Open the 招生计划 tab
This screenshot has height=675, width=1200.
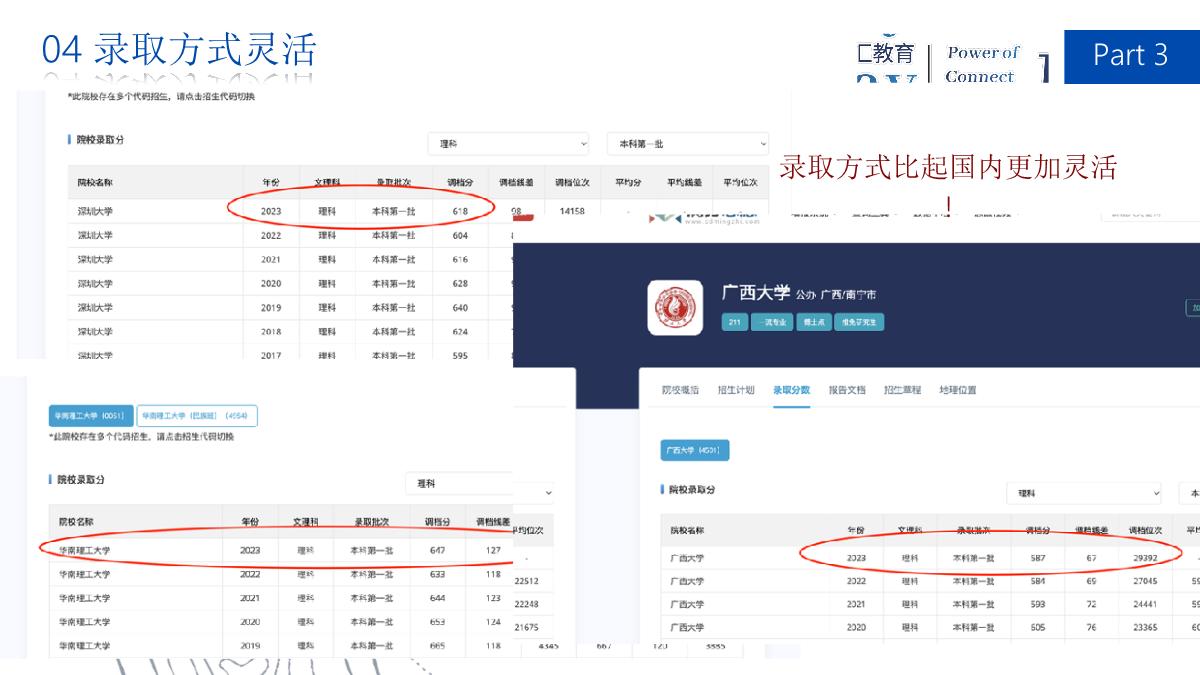tap(736, 390)
